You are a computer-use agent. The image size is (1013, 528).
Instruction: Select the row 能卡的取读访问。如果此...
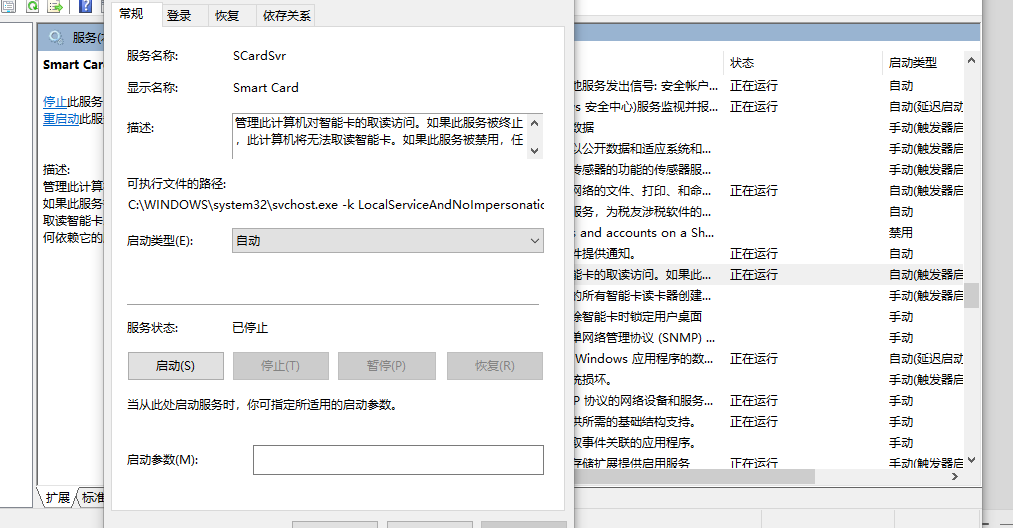[769, 275]
